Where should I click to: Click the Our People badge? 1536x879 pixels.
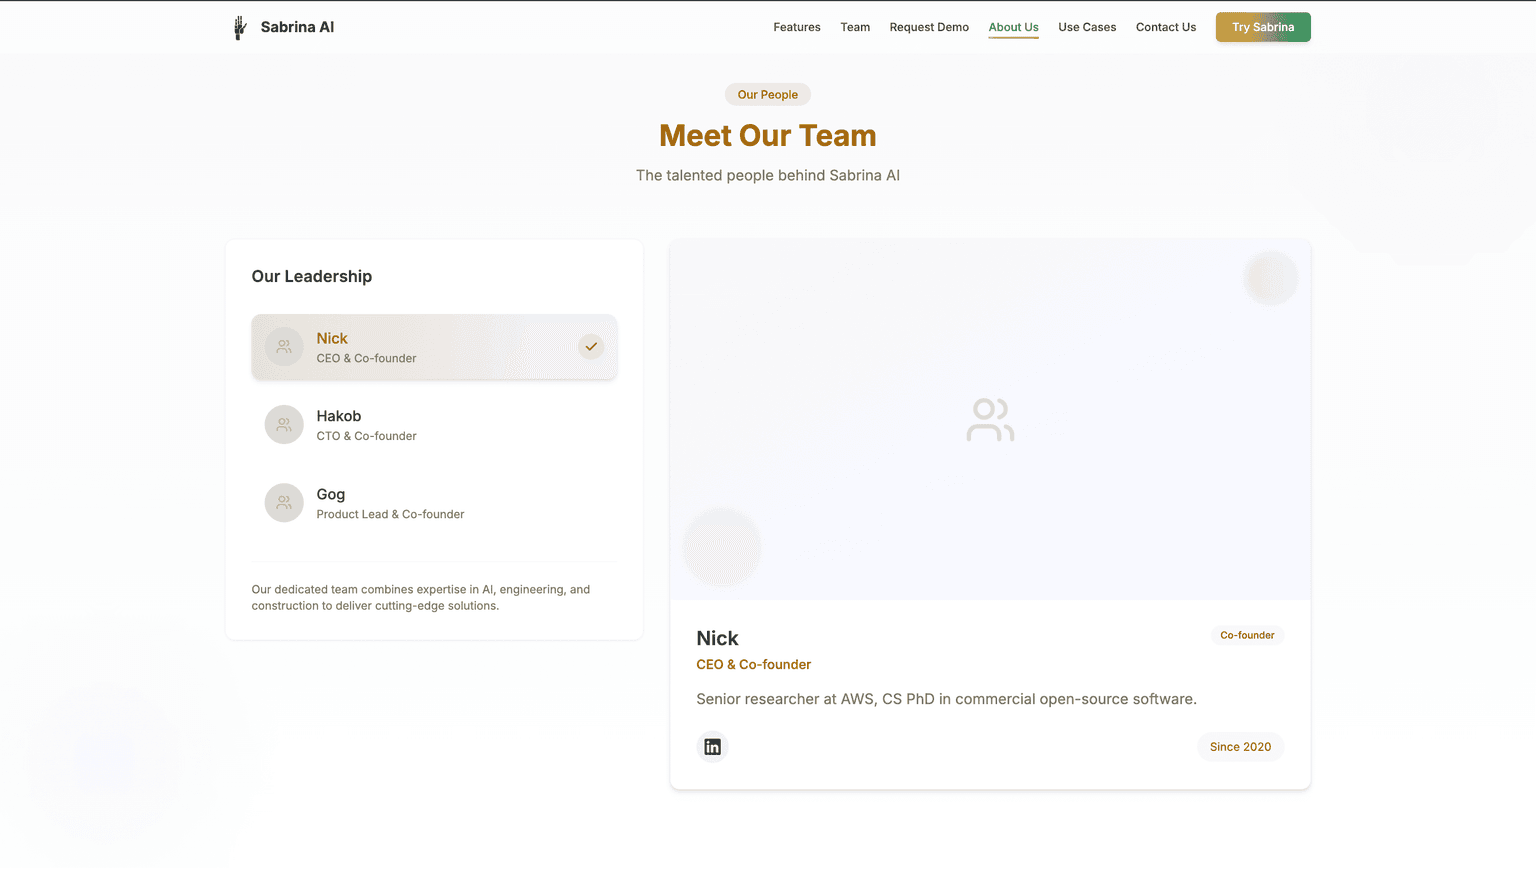click(x=768, y=95)
